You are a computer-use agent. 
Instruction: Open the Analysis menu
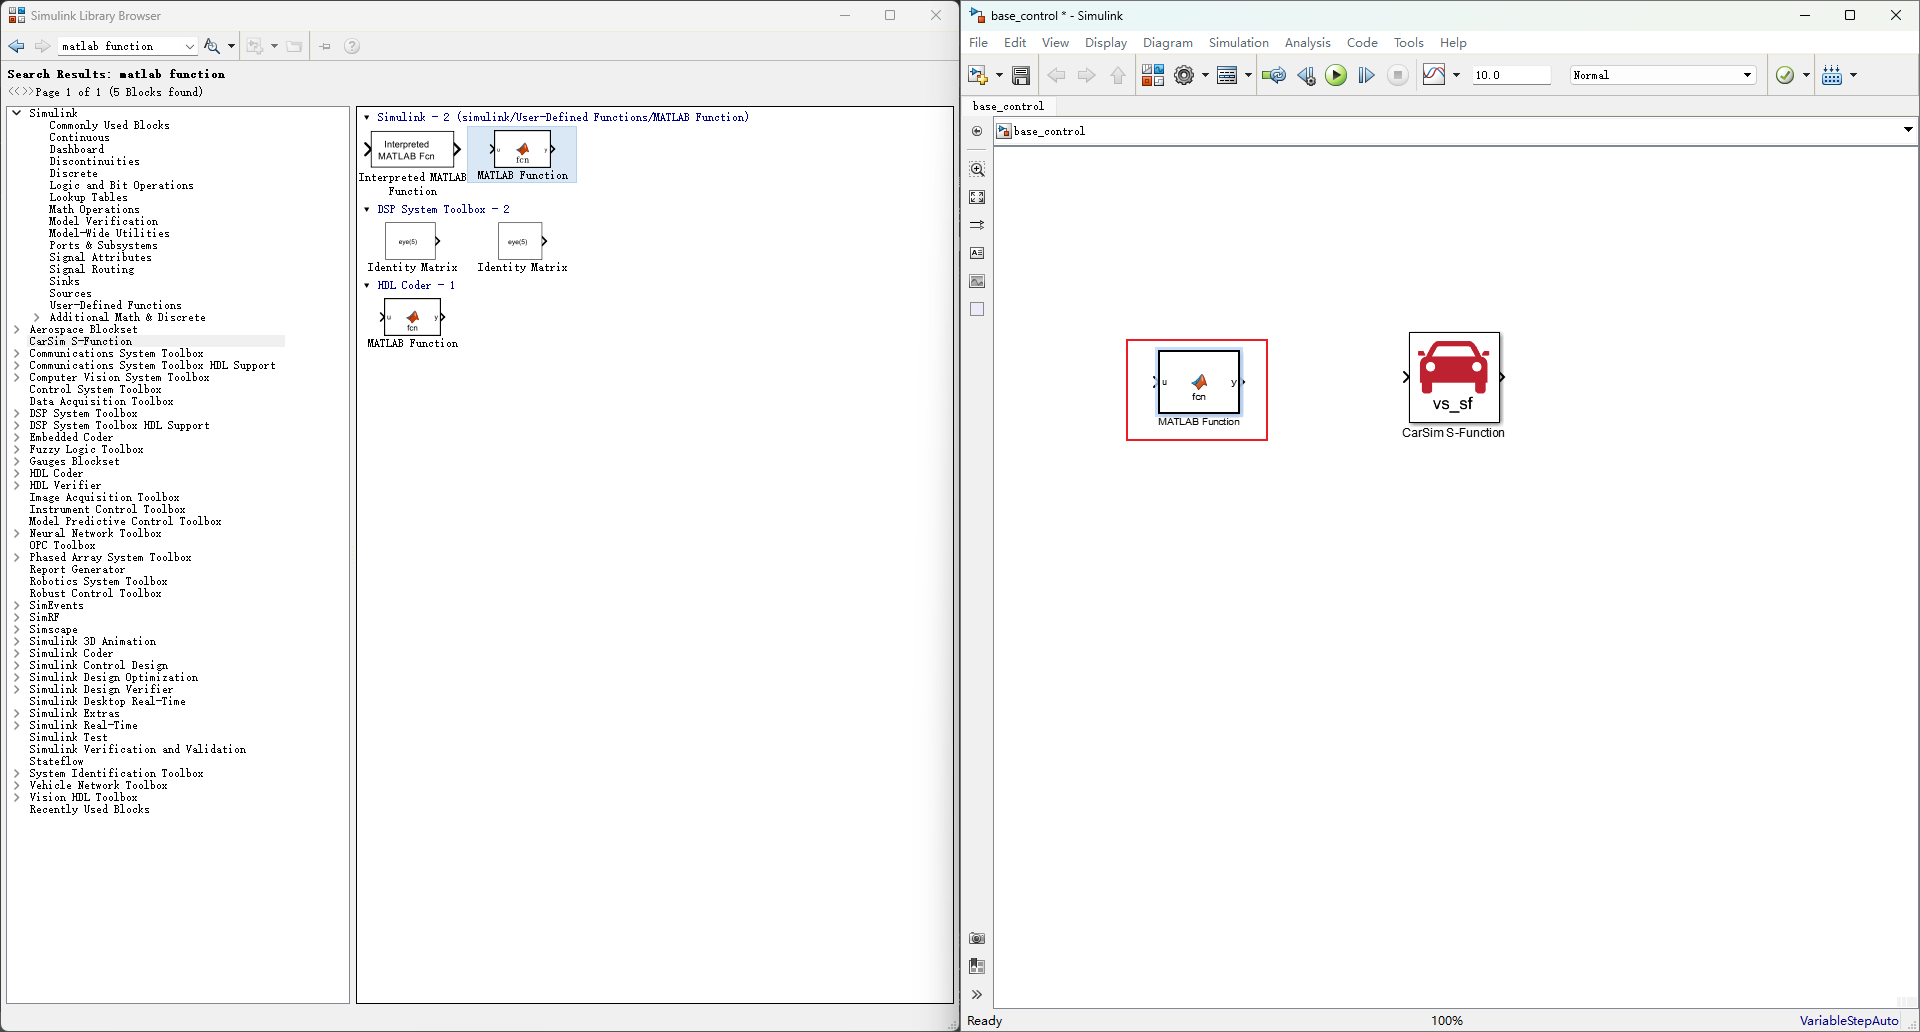coord(1307,42)
